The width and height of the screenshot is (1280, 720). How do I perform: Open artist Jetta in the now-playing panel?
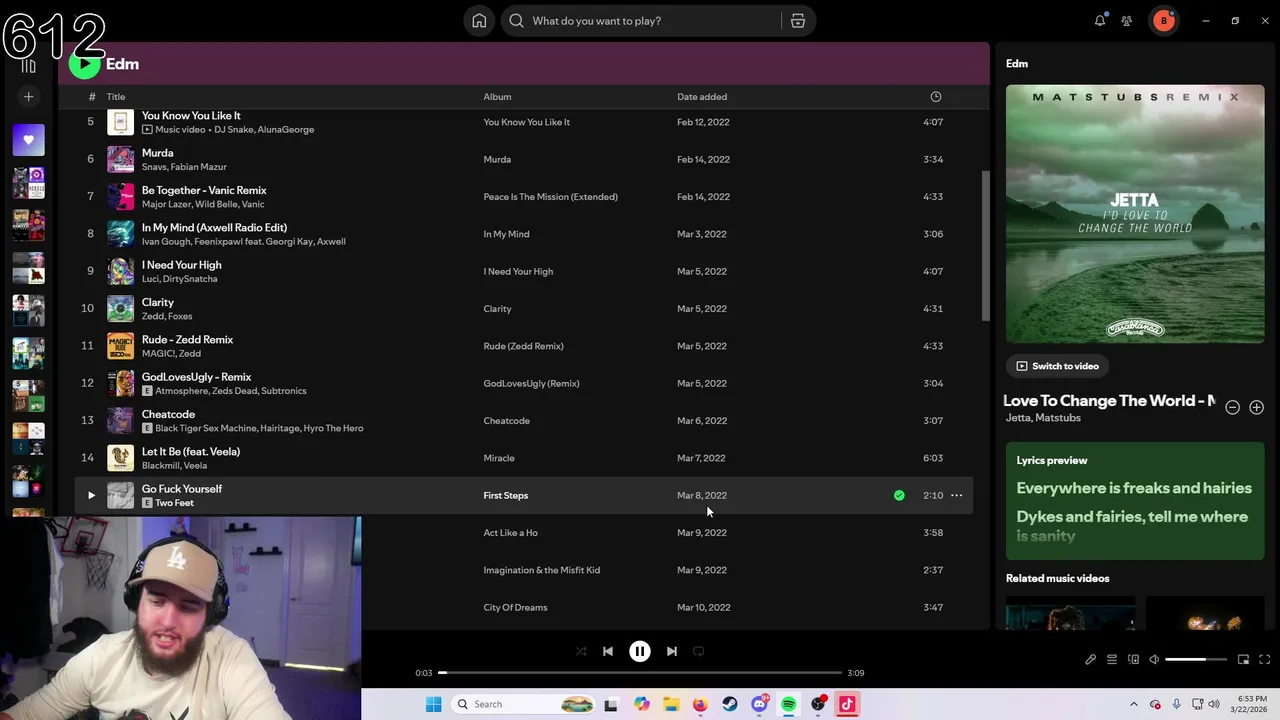tap(1017, 418)
